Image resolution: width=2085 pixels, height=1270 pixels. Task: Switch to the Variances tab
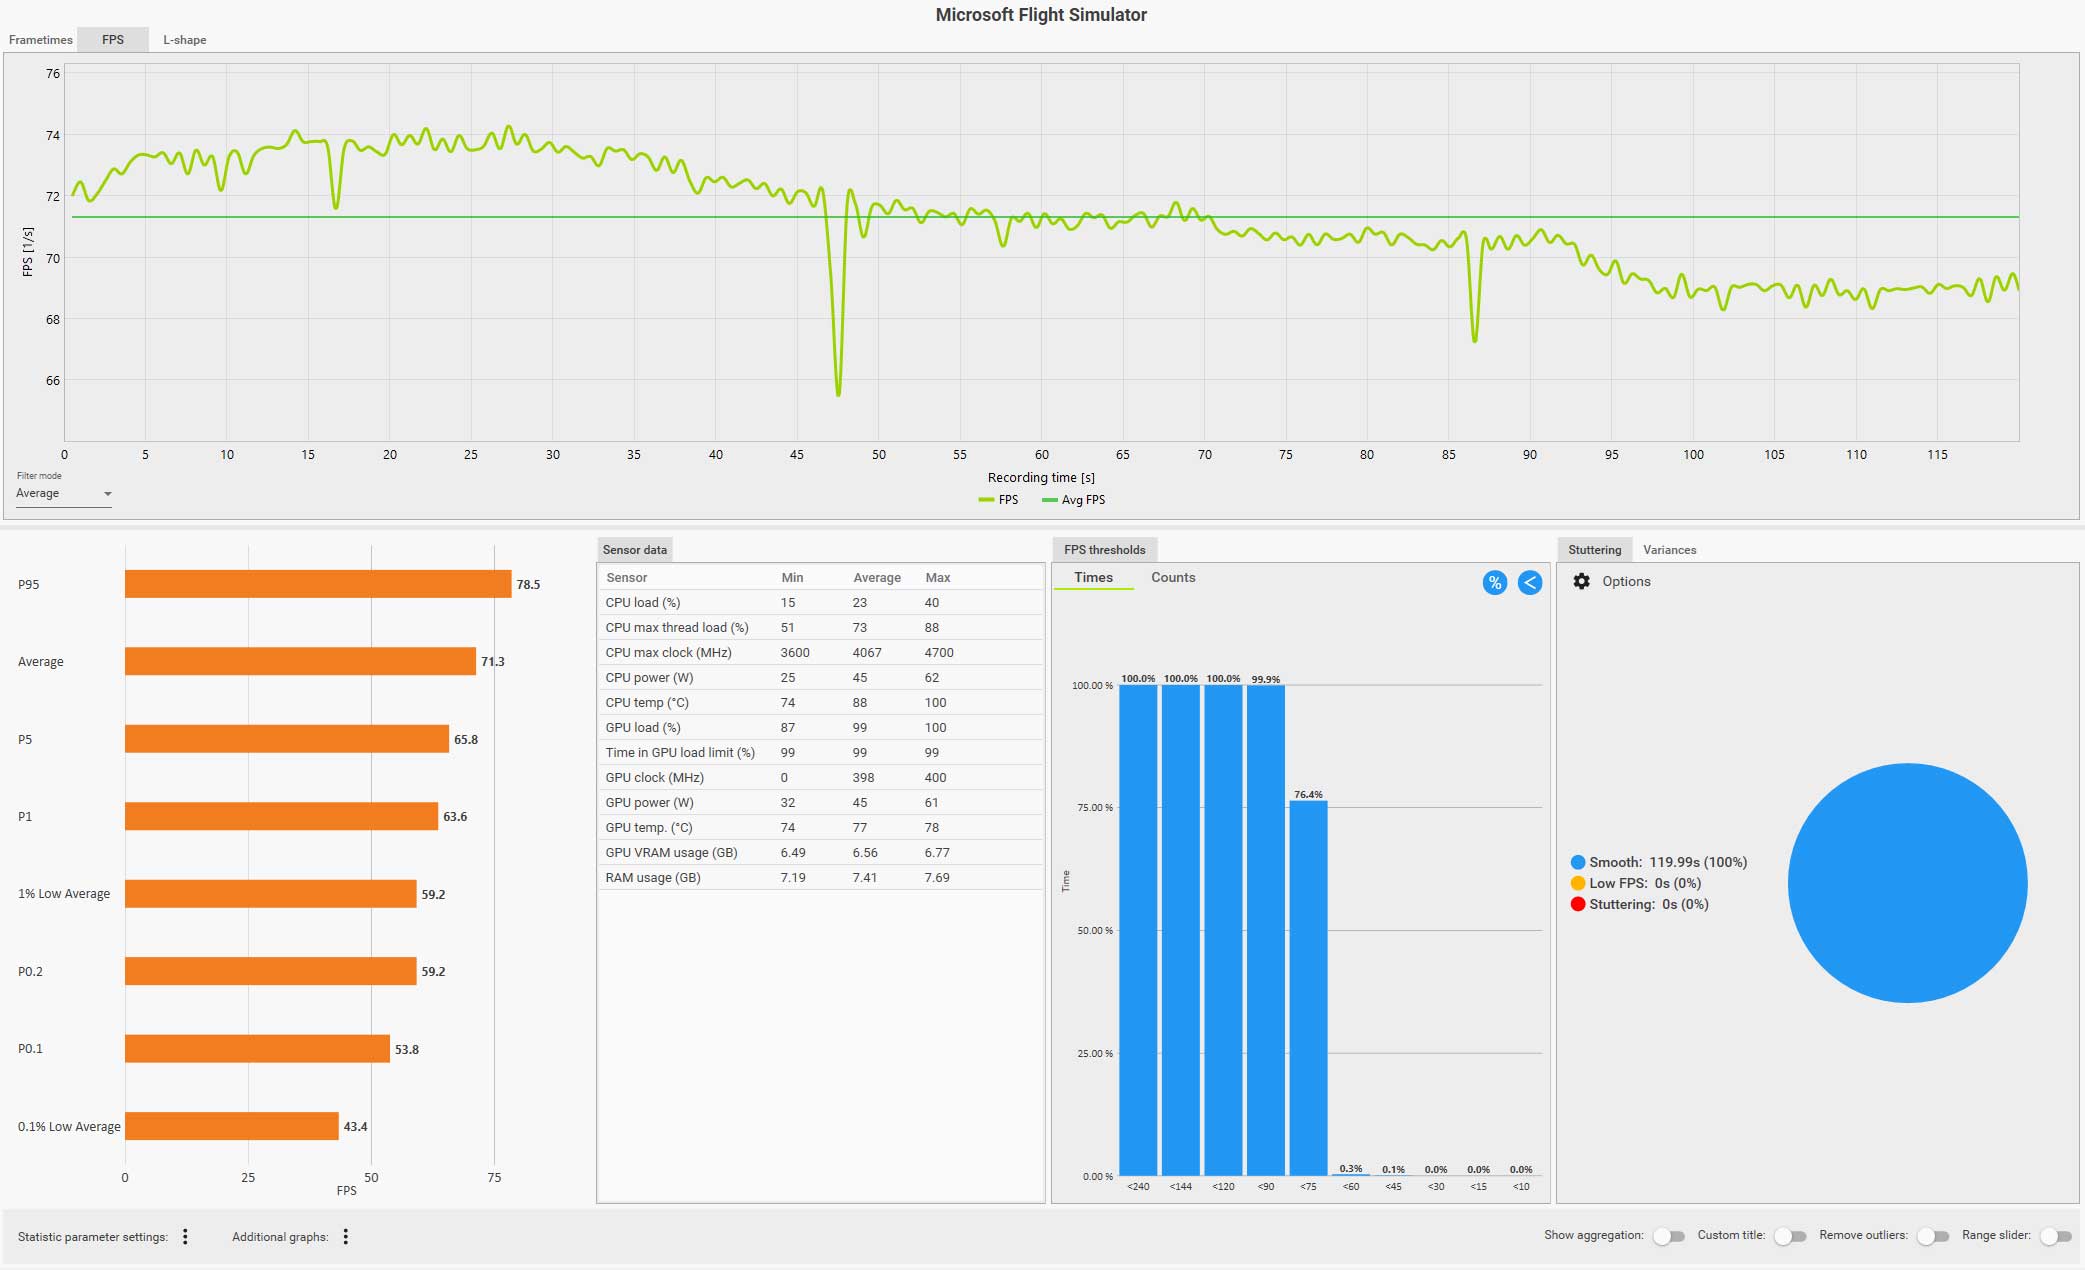click(x=1669, y=550)
